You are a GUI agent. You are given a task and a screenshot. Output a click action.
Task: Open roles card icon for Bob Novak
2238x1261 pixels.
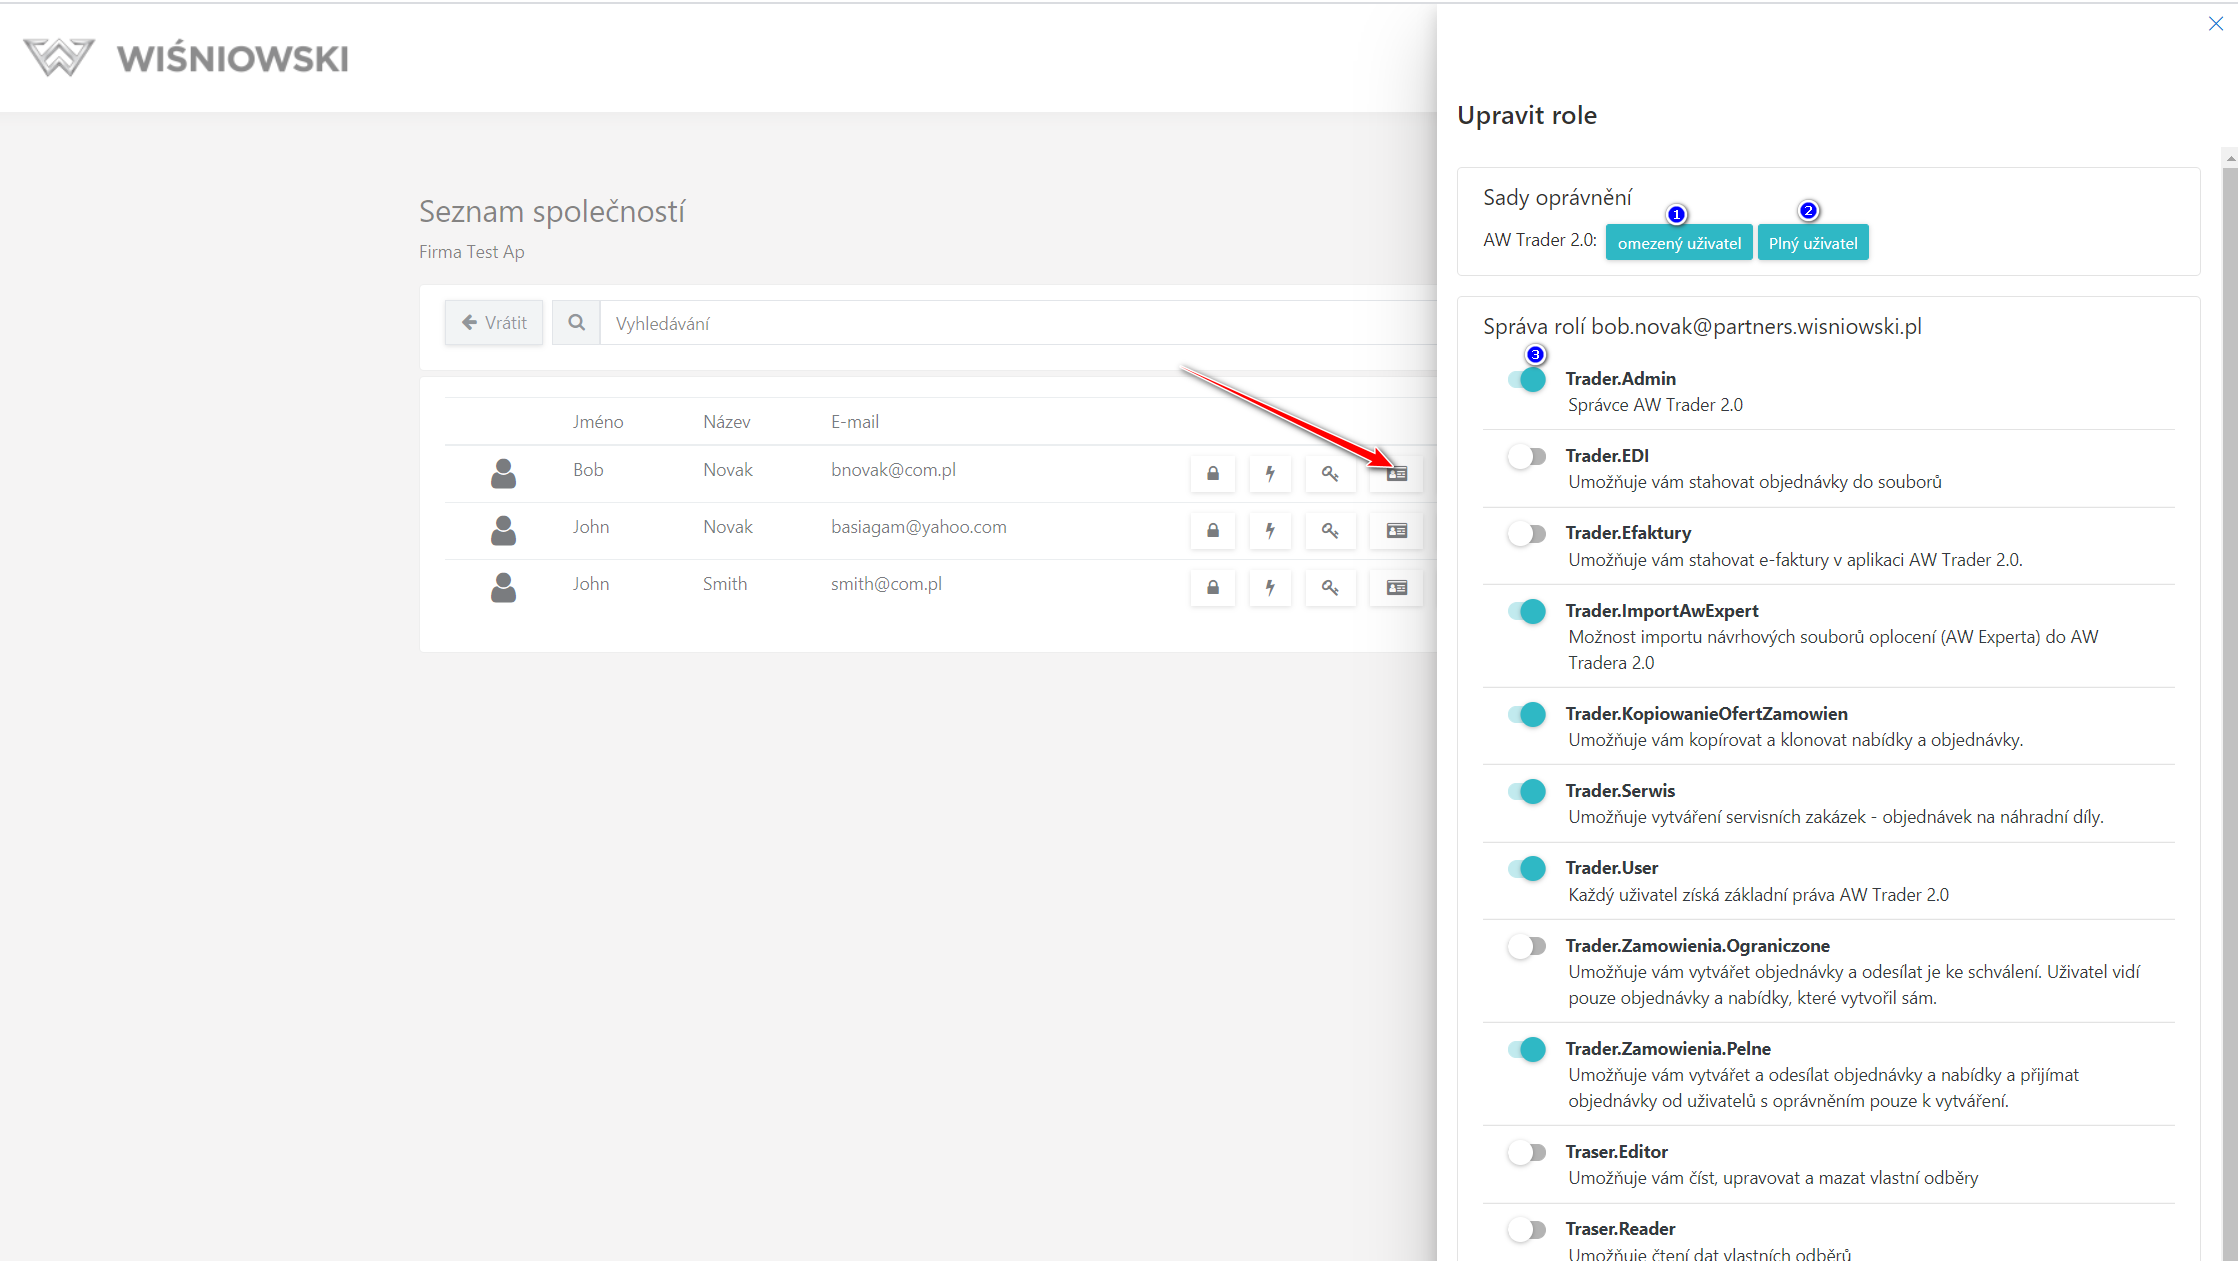[x=1396, y=473]
